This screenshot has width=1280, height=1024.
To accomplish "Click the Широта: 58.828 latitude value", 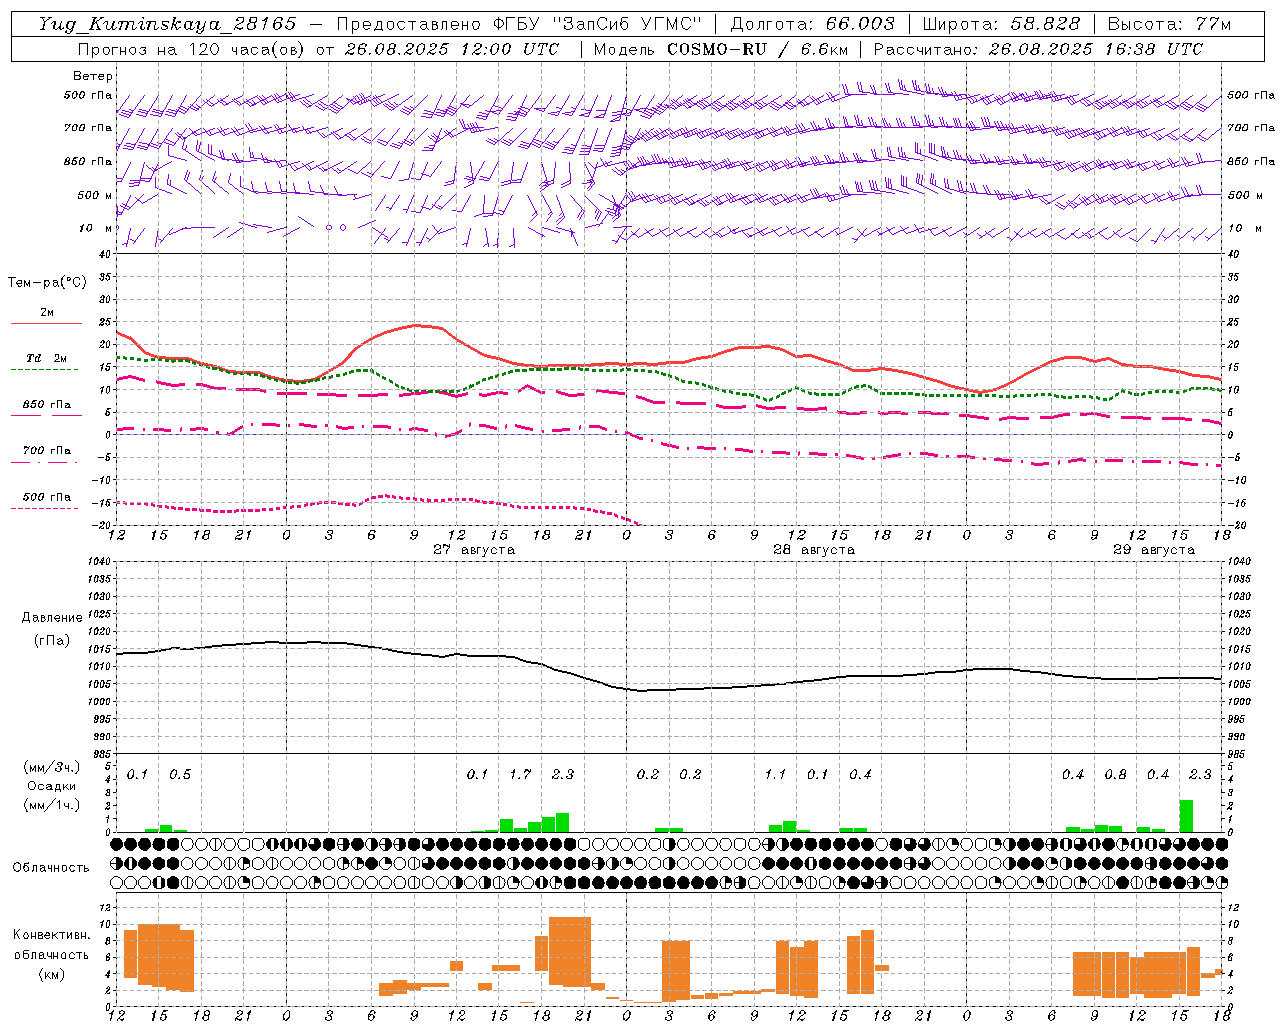I will tap(1001, 24).
